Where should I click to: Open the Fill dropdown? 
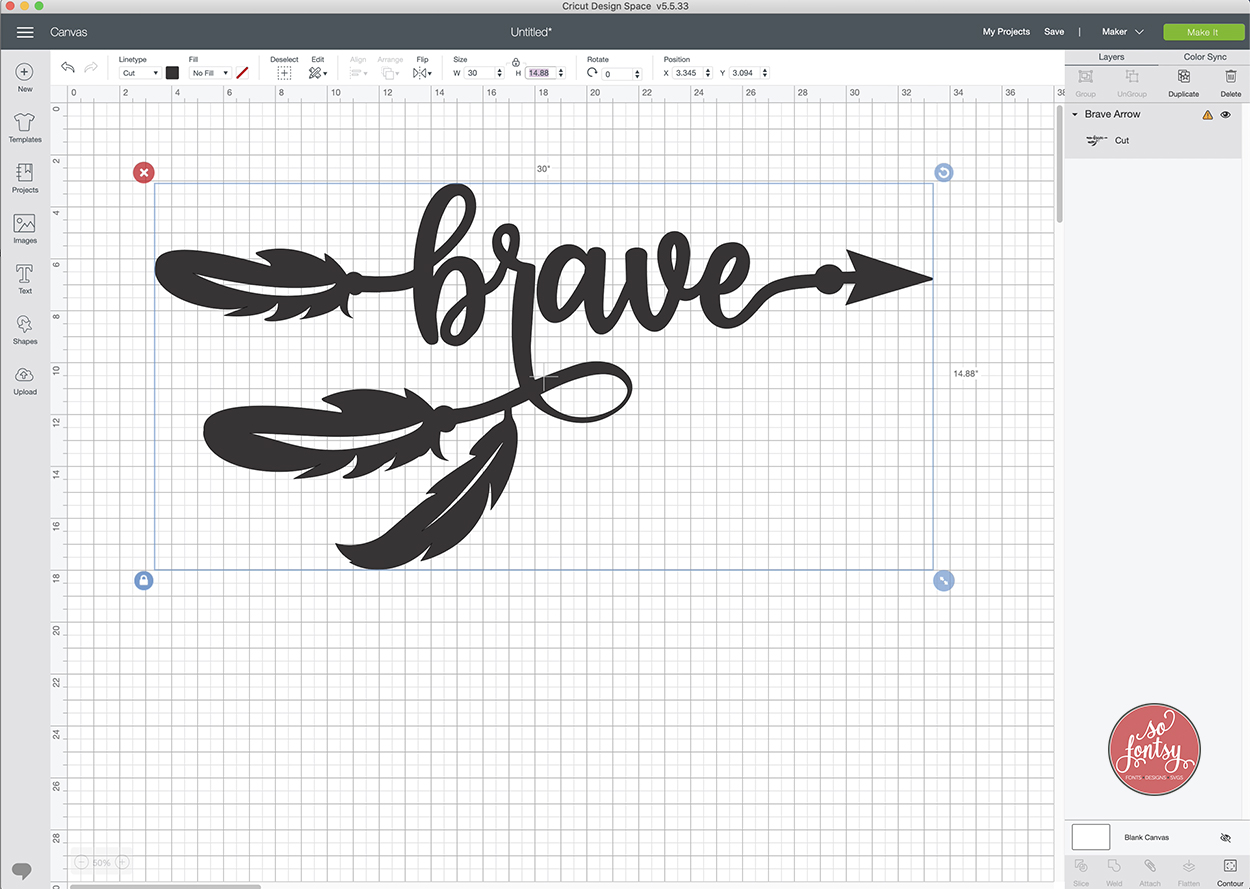(x=211, y=73)
